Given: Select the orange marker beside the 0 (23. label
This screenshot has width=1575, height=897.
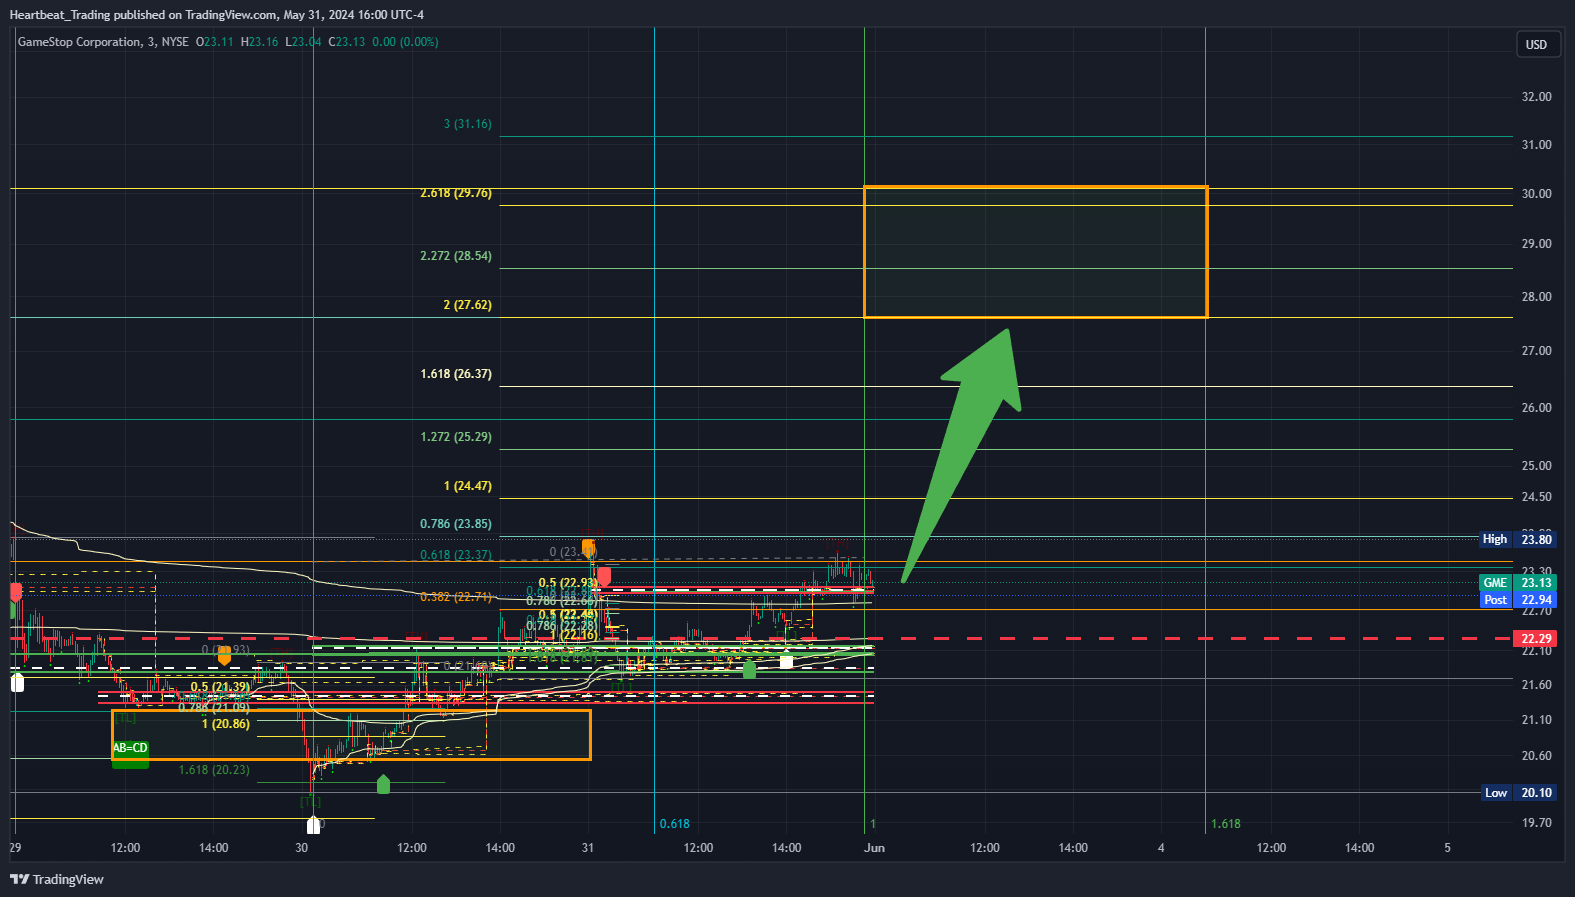Looking at the screenshot, I should coord(589,548).
